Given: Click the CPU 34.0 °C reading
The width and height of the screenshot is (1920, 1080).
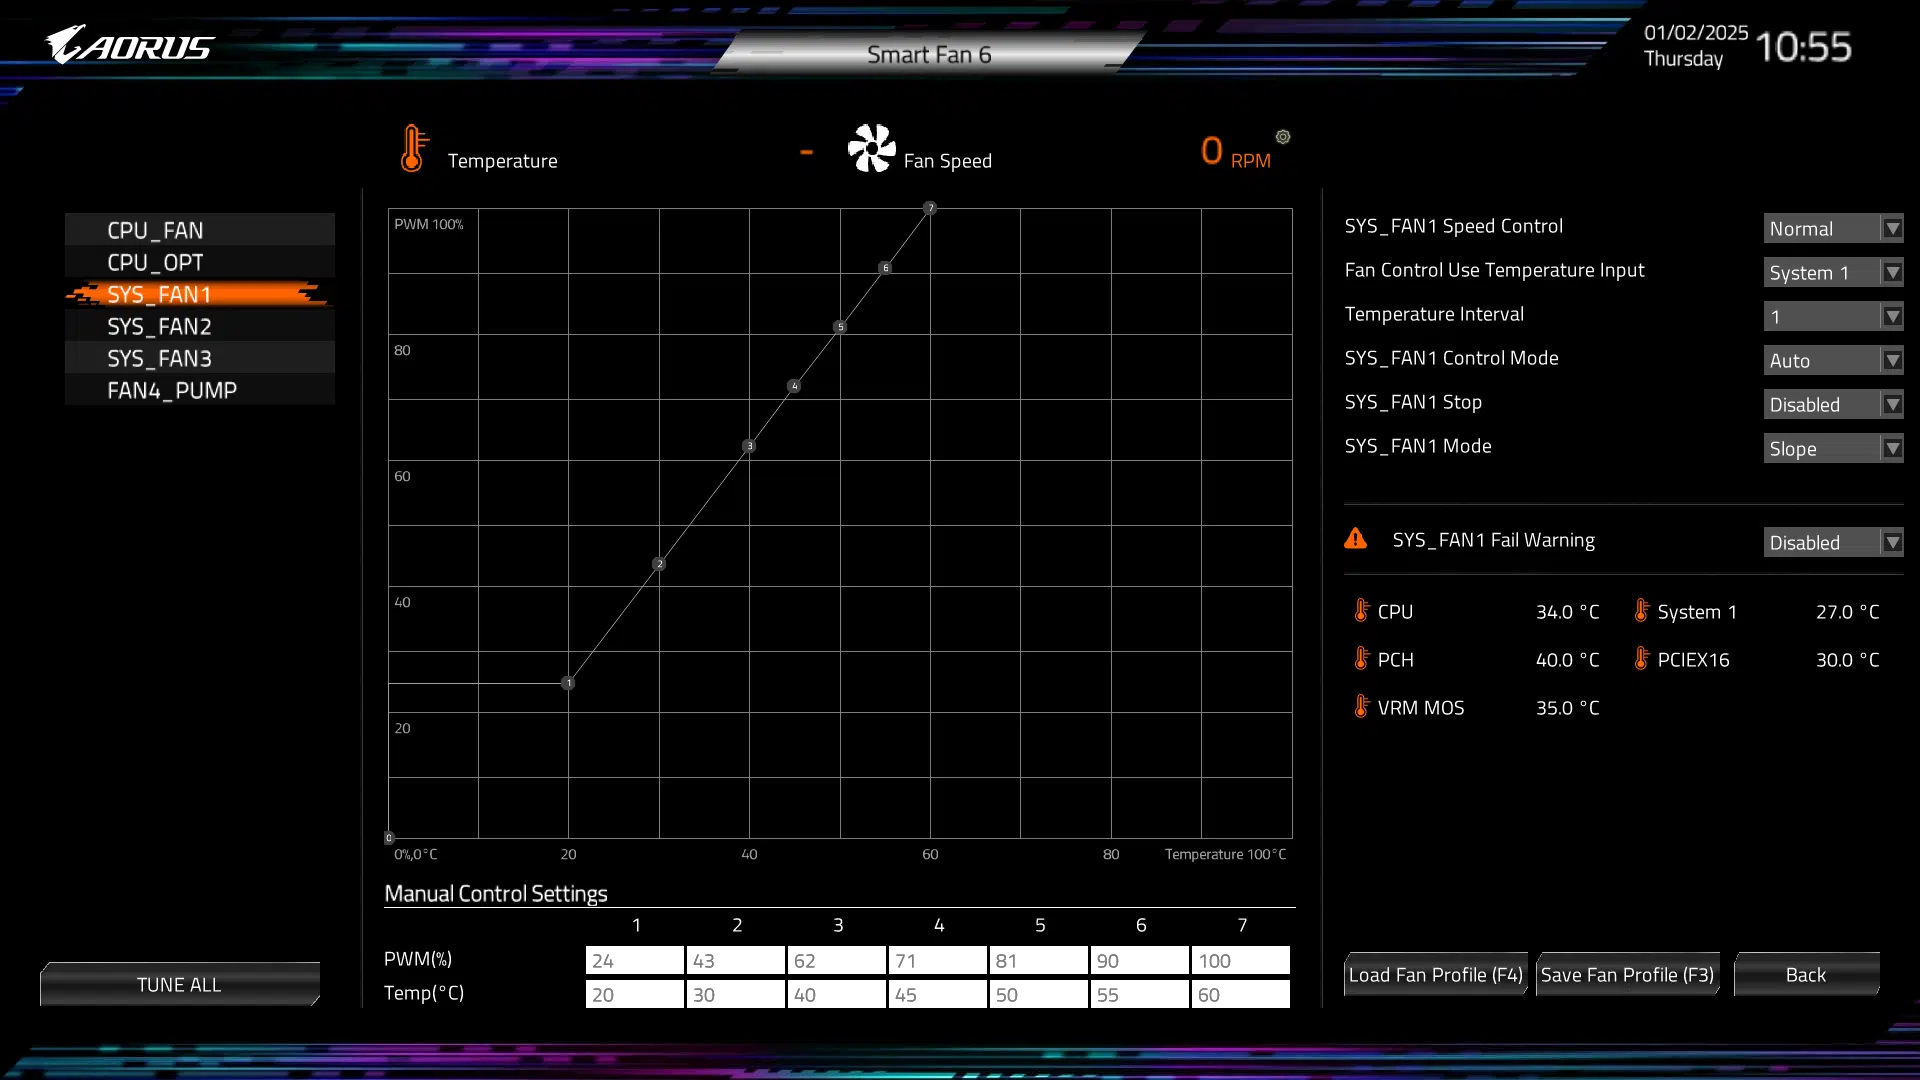Looking at the screenshot, I should coord(1567,611).
